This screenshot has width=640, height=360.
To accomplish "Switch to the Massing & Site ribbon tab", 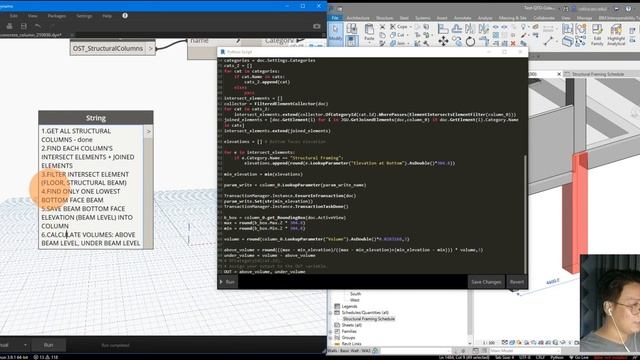I will coord(513,18).
